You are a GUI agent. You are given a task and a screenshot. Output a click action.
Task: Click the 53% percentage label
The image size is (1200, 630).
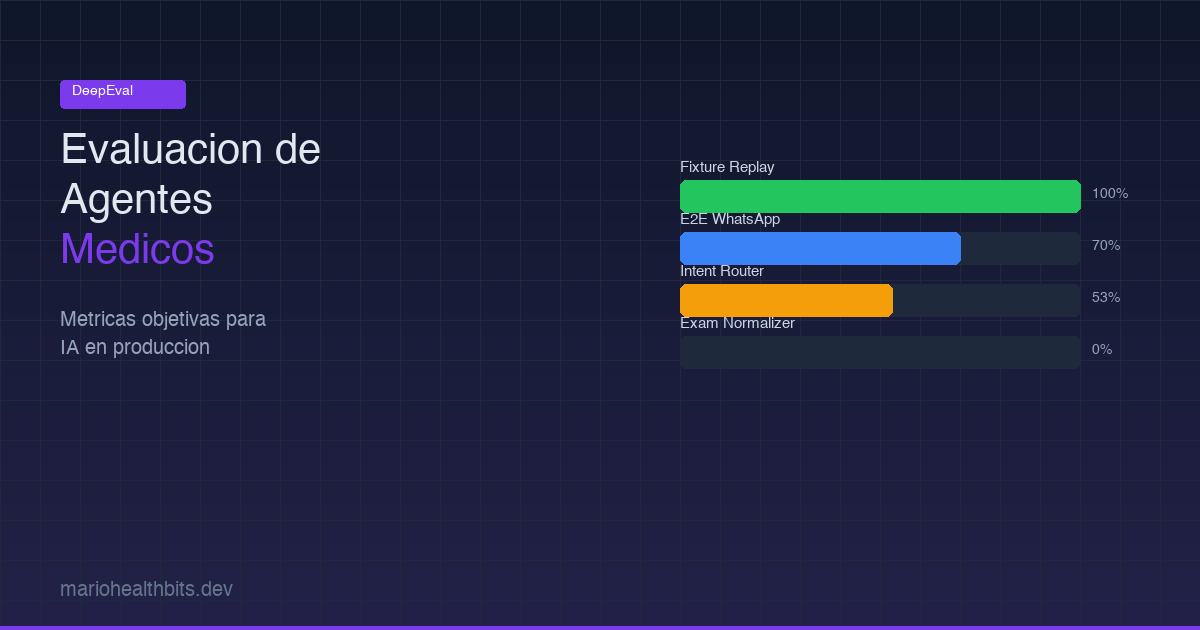click(x=1106, y=297)
